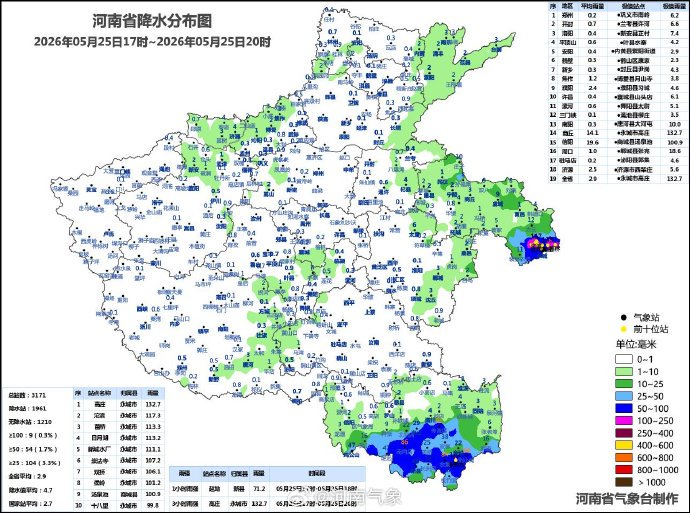
Task: Click the 三门峡 region name in row 12
Action: [567, 115]
